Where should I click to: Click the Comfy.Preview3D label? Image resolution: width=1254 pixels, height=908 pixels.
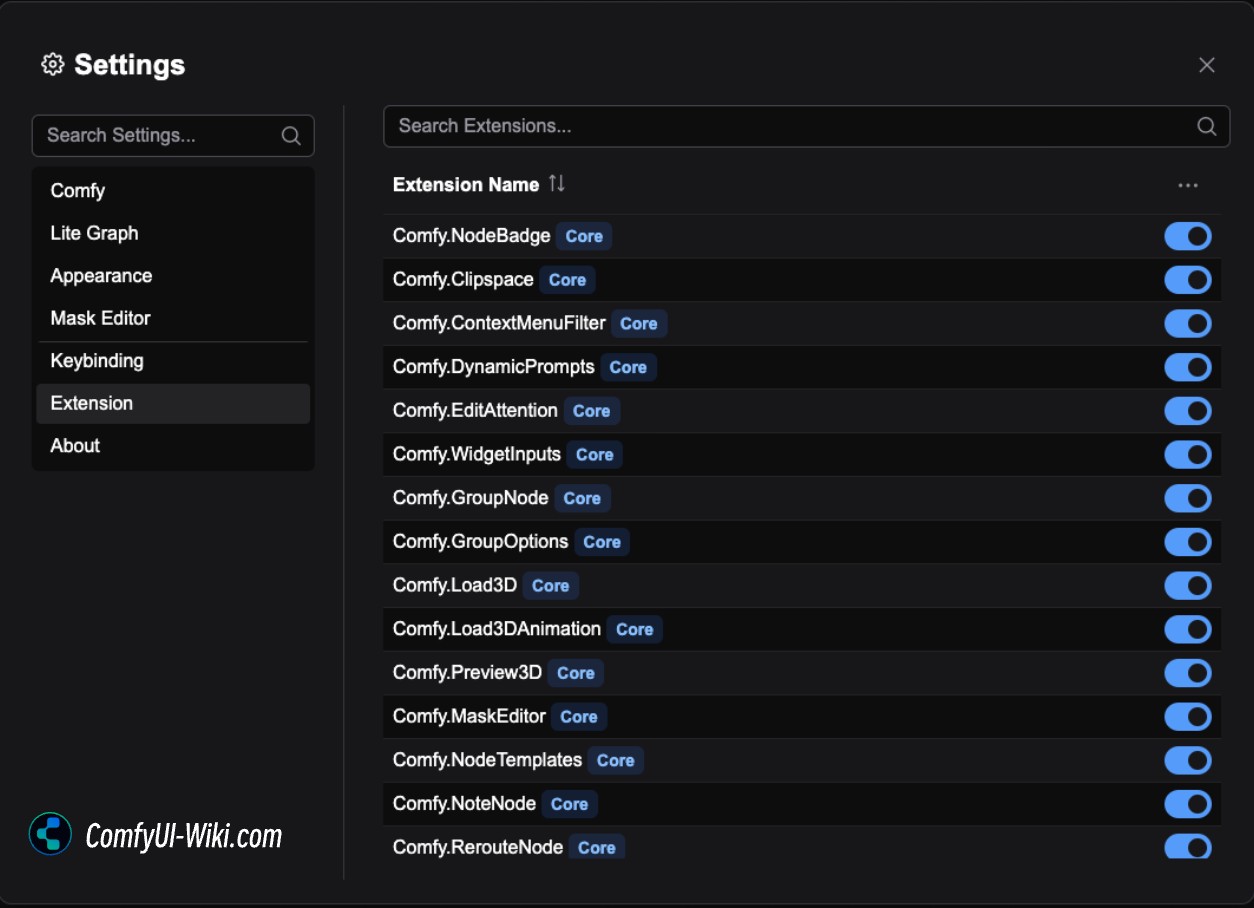pyautogui.click(x=467, y=672)
